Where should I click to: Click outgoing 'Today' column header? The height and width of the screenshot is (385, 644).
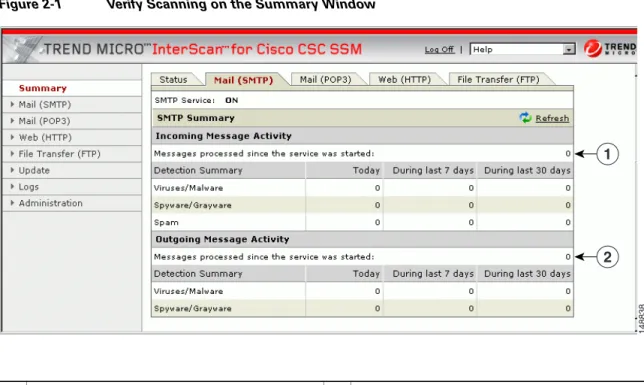pos(366,274)
